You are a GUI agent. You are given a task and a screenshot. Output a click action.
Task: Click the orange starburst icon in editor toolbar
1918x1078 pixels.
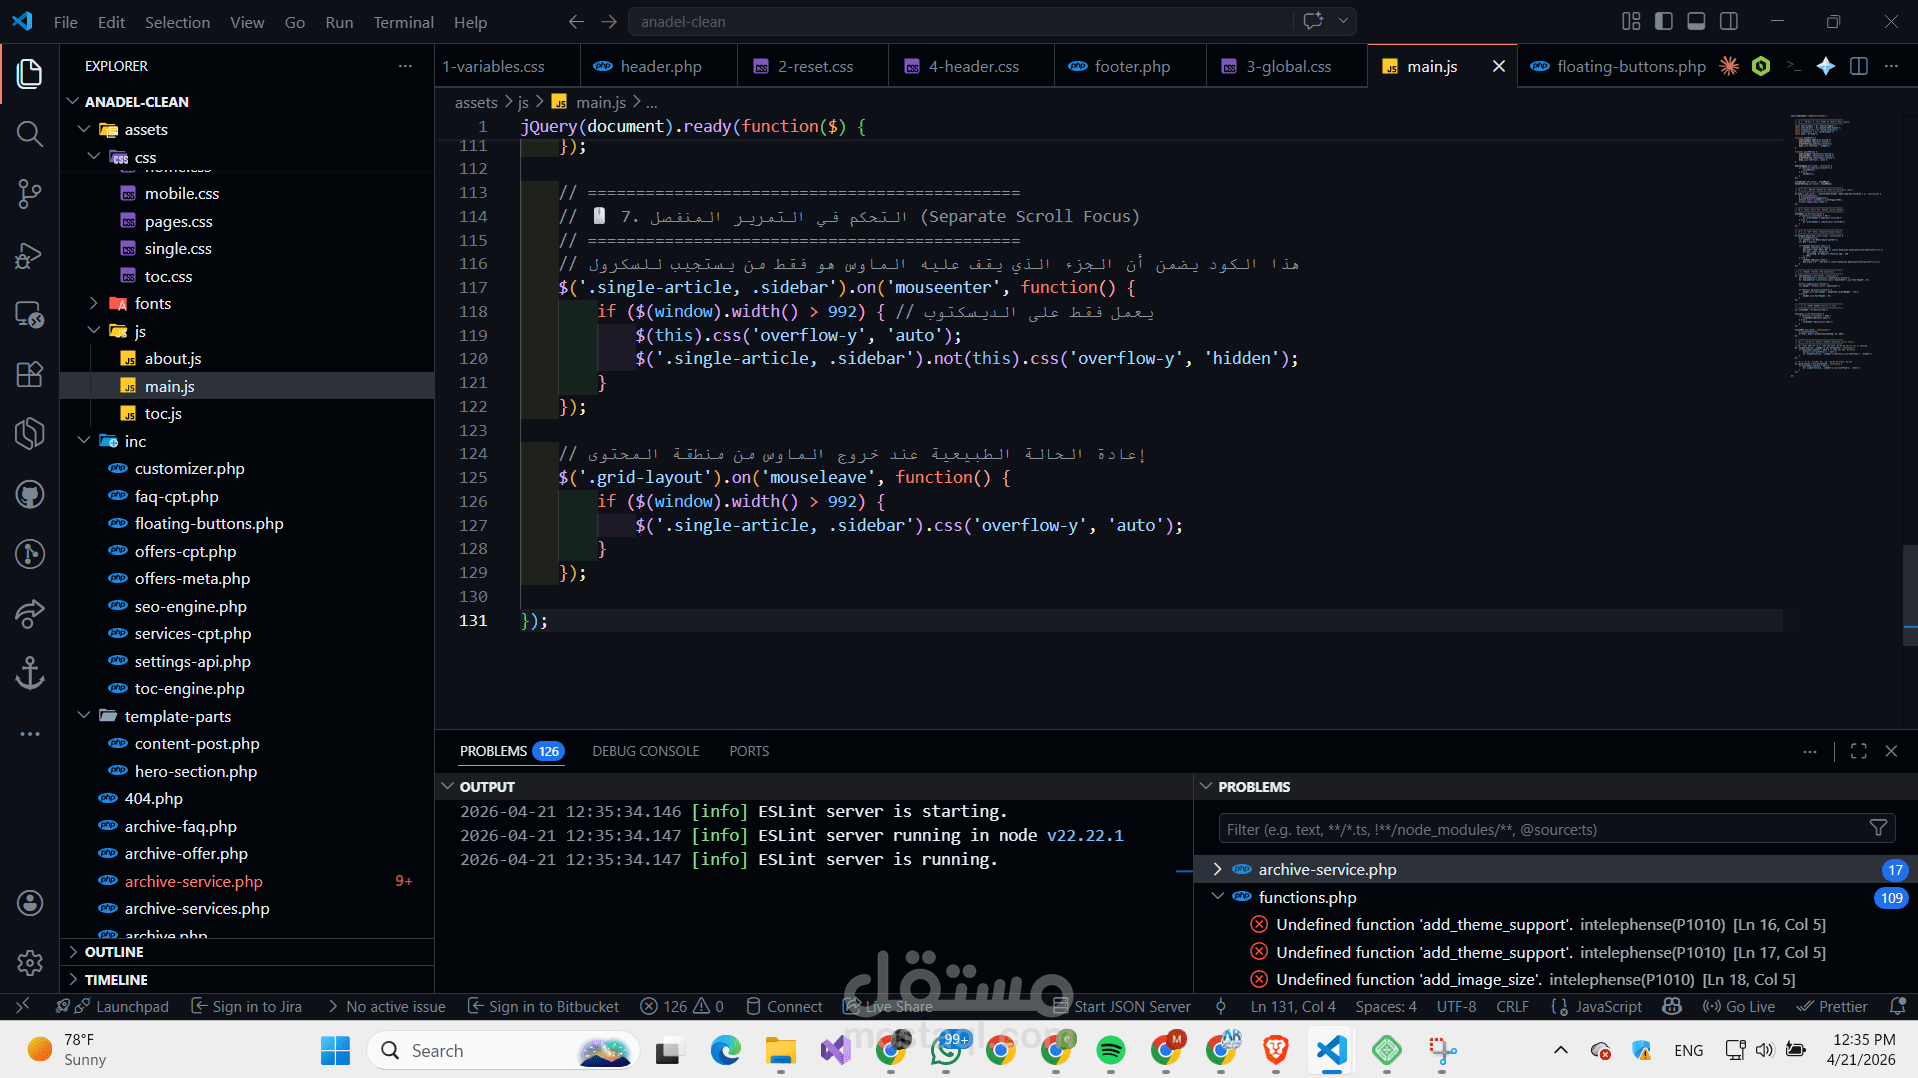[x=1729, y=66]
